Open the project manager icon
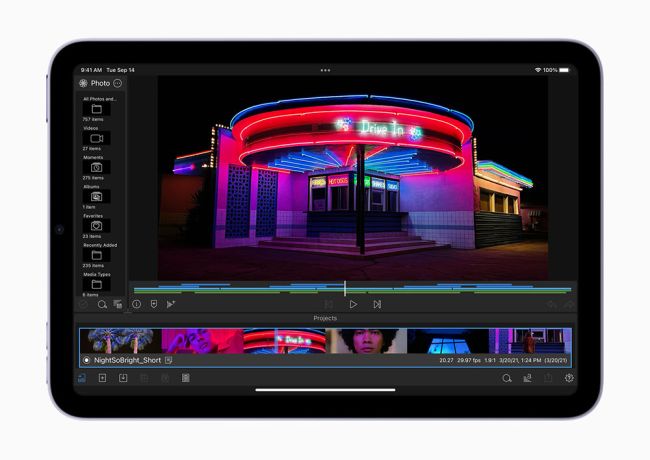 pos(82,378)
